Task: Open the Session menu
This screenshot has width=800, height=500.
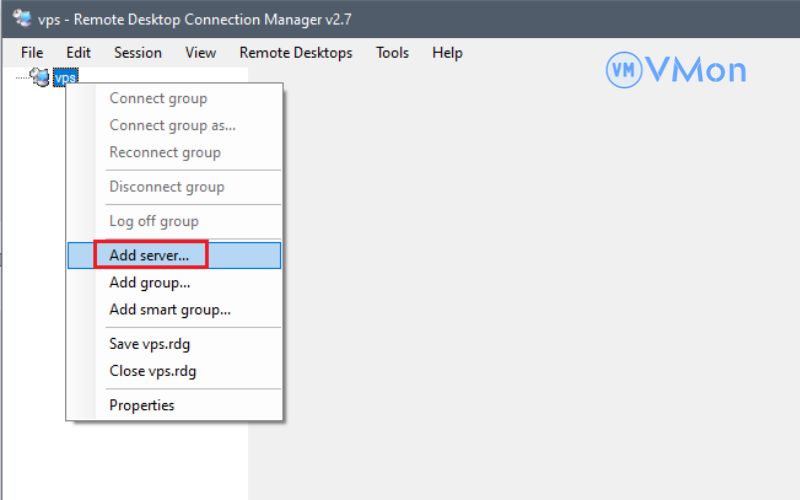Action: click(x=138, y=53)
